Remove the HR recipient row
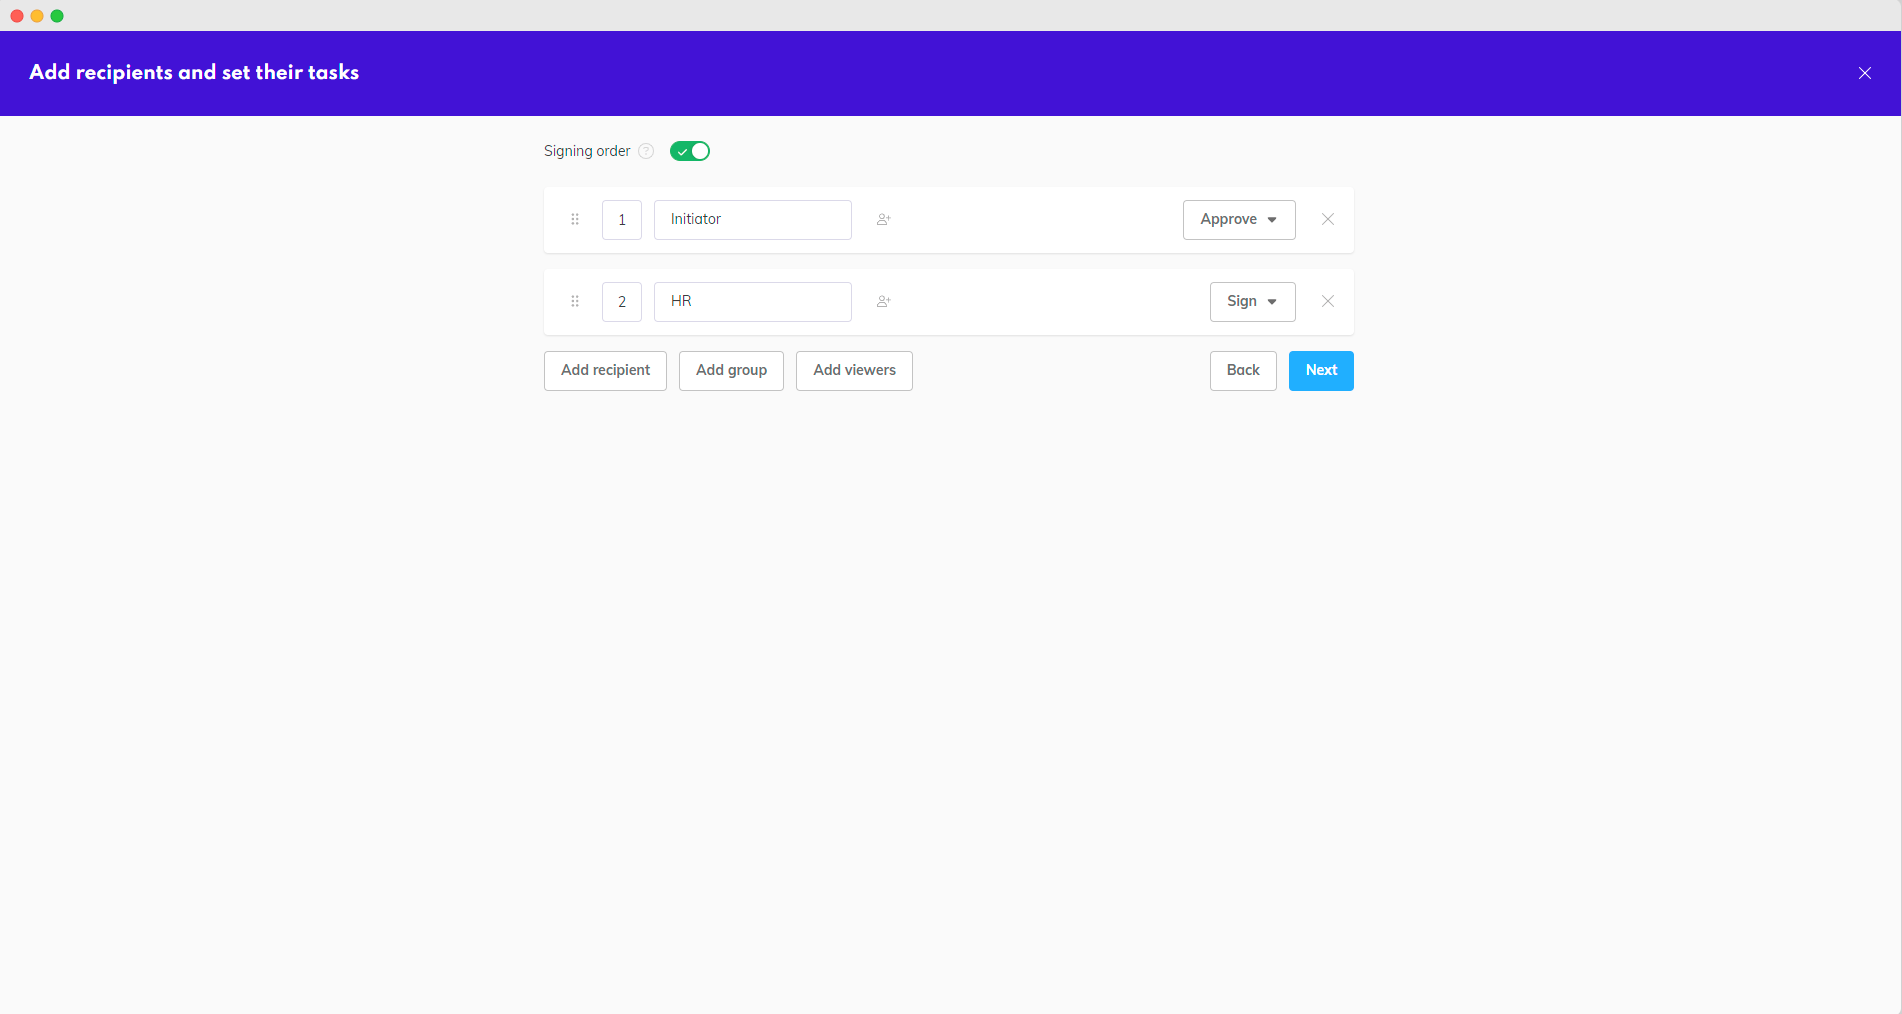This screenshot has width=1902, height=1014. pos(1328,301)
